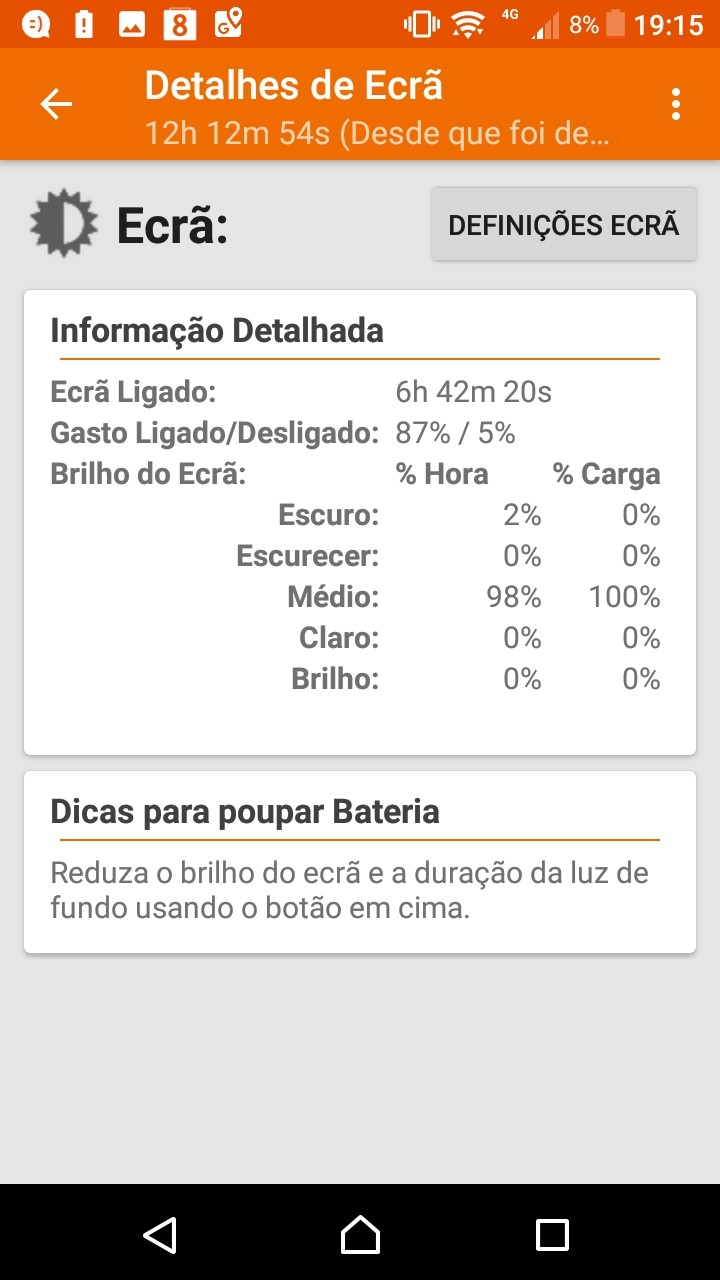Tap the Ecrã Ligado duration value
This screenshot has height=1280, width=720.
(x=473, y=392)
